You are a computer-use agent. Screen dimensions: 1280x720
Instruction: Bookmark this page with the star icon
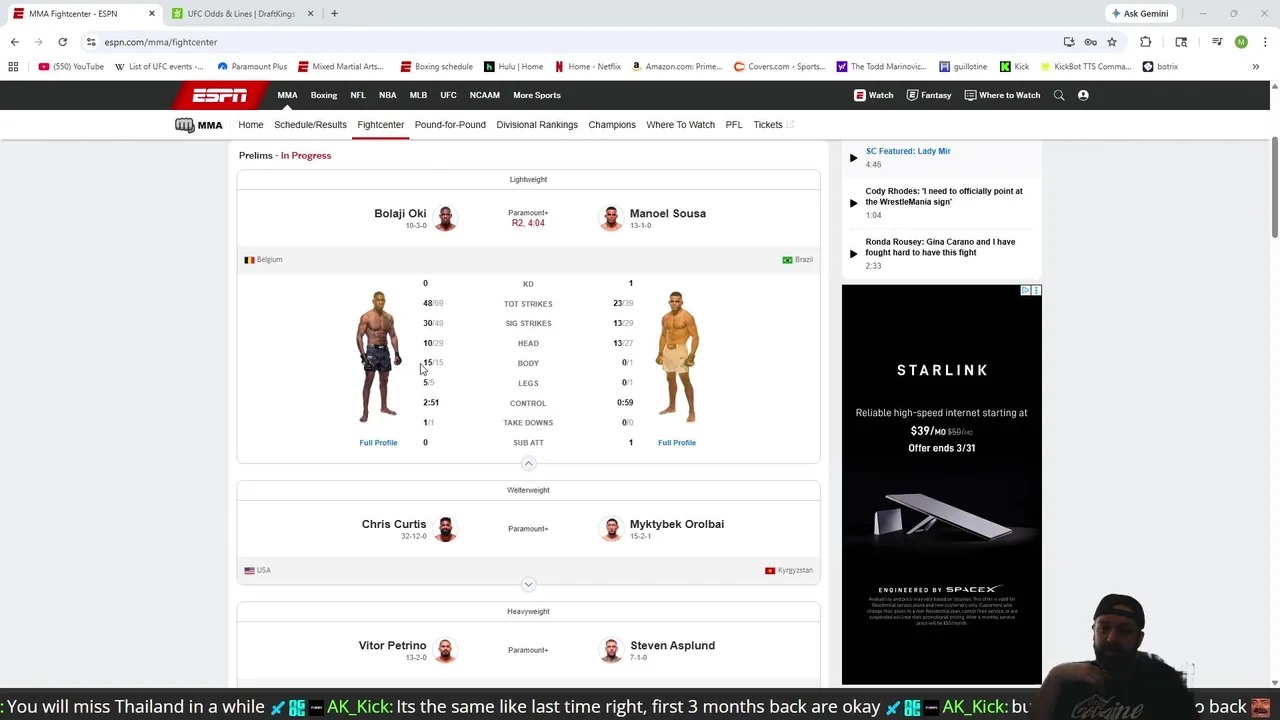pos(1111,42)
